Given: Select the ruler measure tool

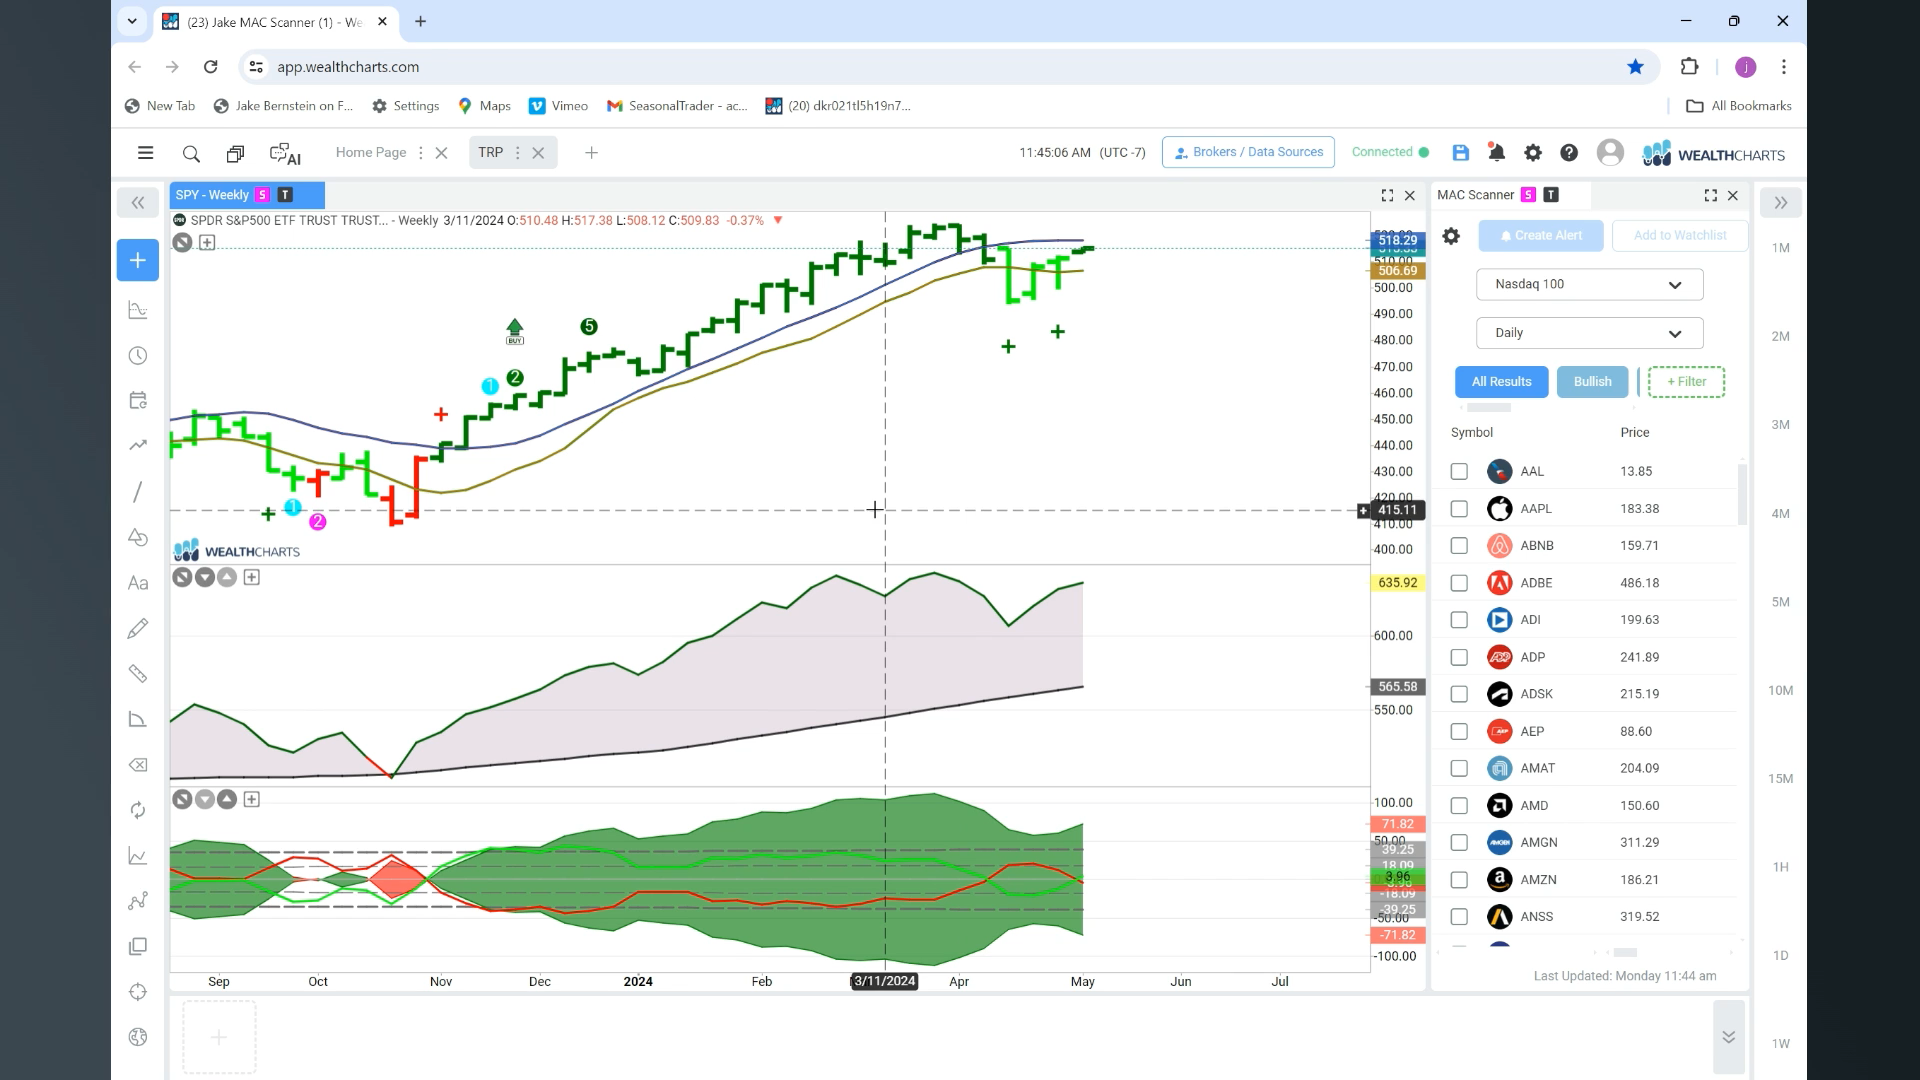Looking at the screenshot, I should [138, 674].
